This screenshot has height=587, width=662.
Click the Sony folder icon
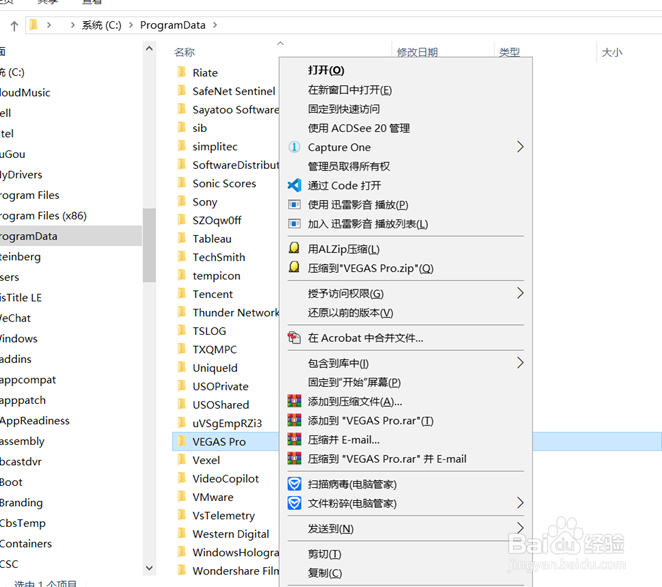(x=182, y=201)
